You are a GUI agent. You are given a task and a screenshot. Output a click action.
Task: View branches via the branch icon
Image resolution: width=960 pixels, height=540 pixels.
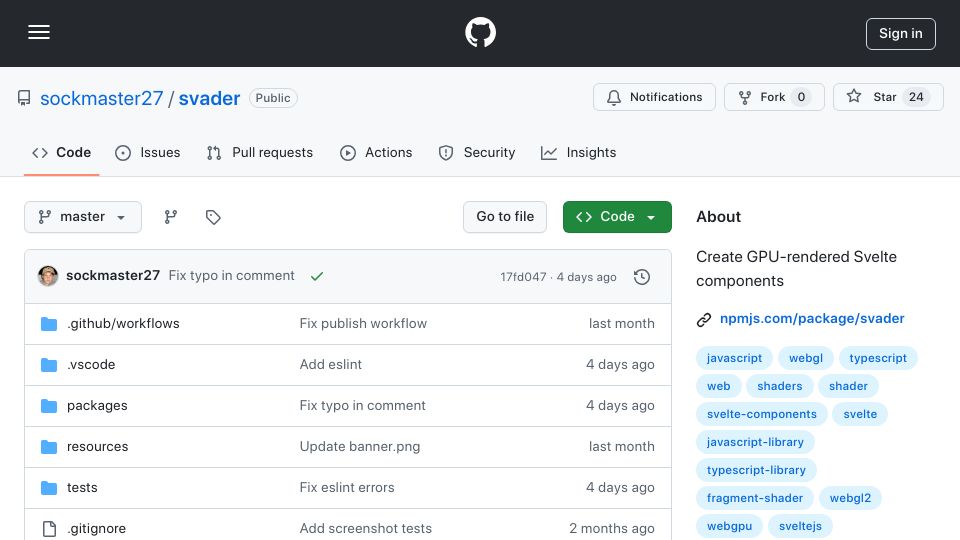coord(171,217)
